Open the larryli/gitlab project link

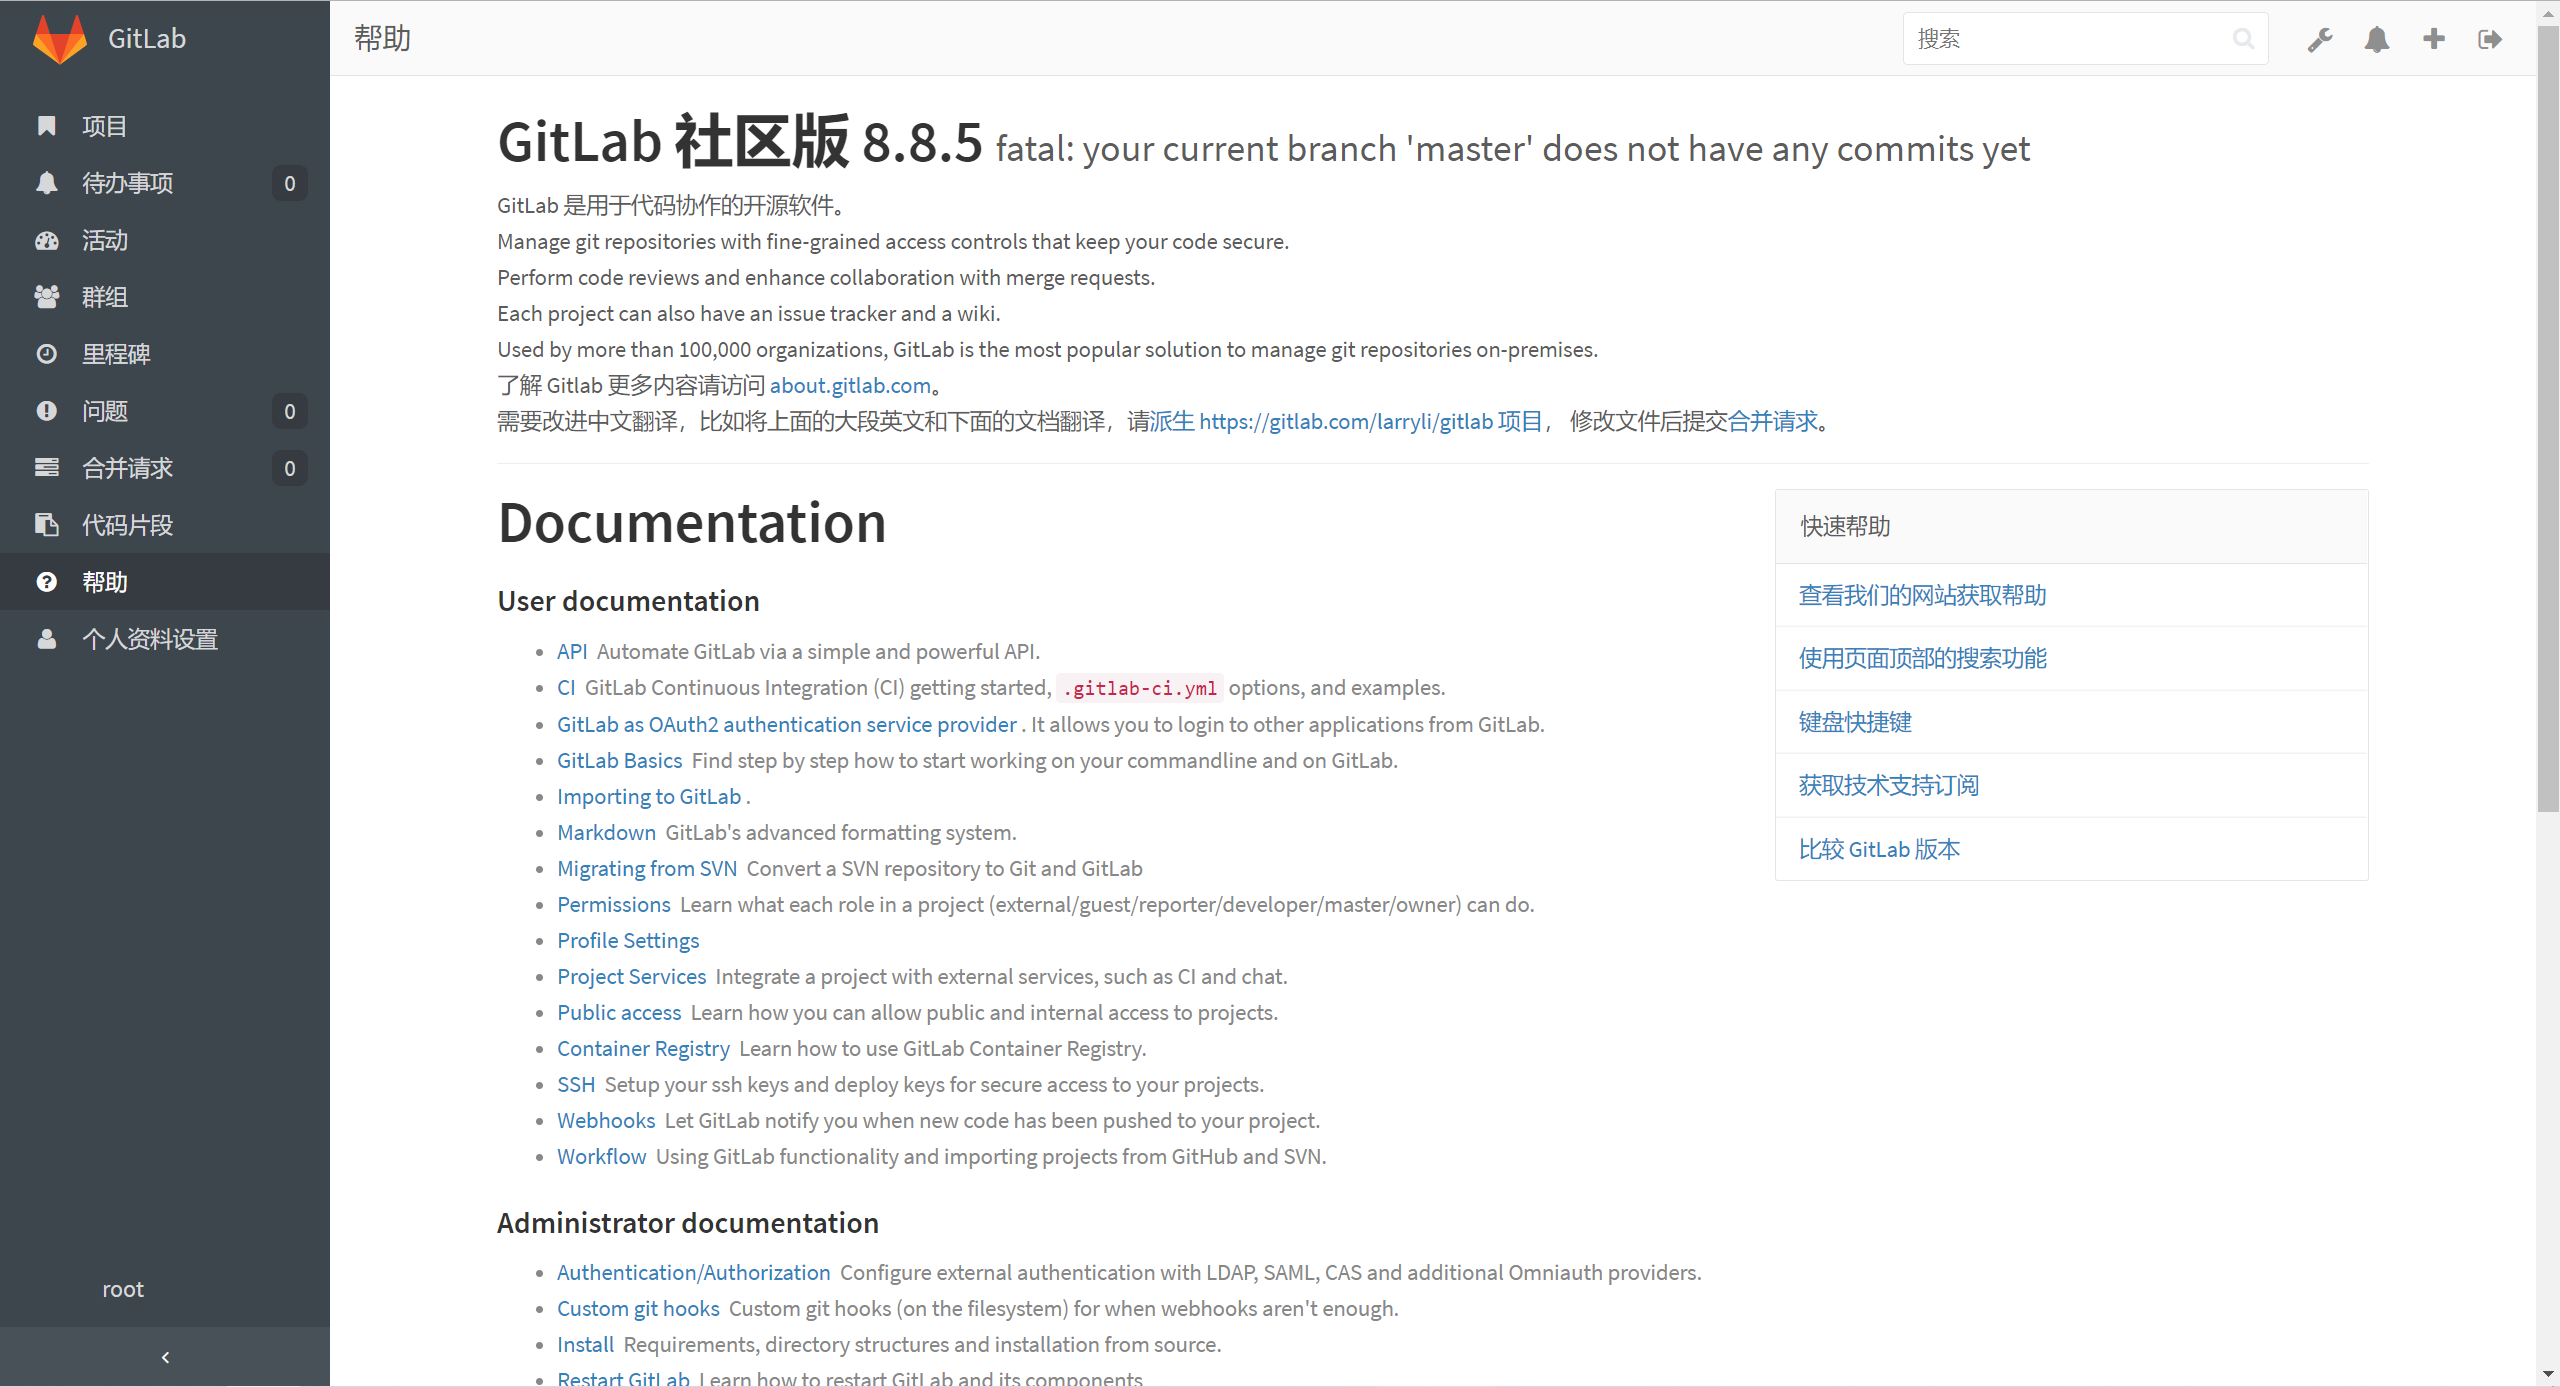(1347, 422)
